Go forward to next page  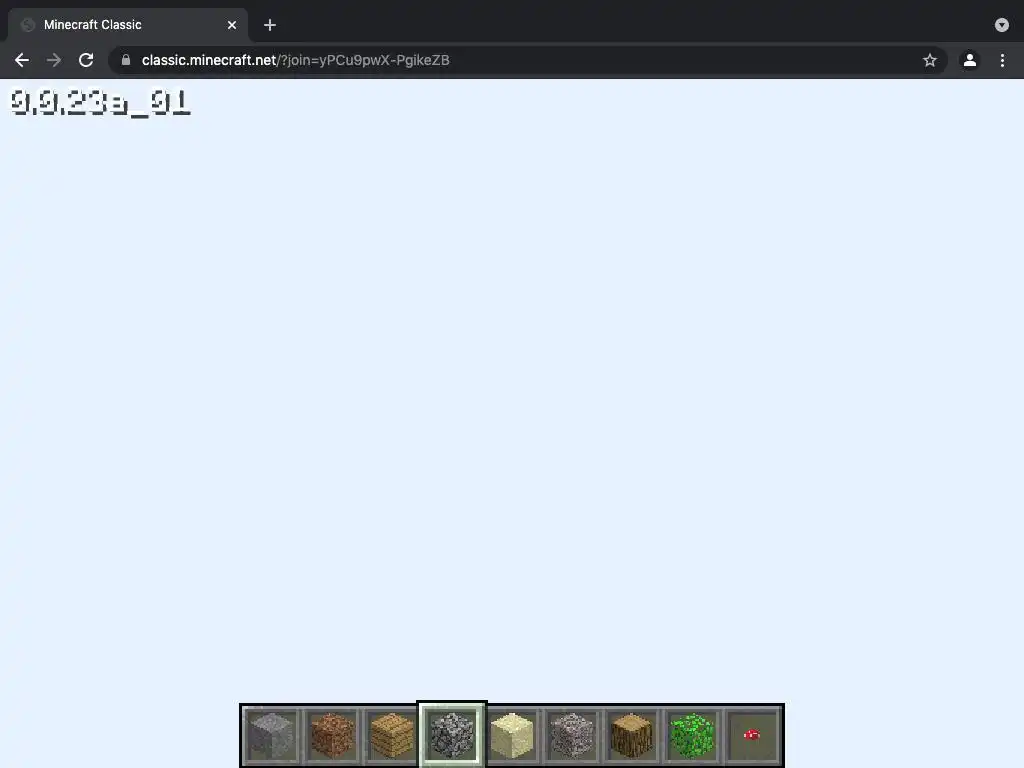(54, 60)
